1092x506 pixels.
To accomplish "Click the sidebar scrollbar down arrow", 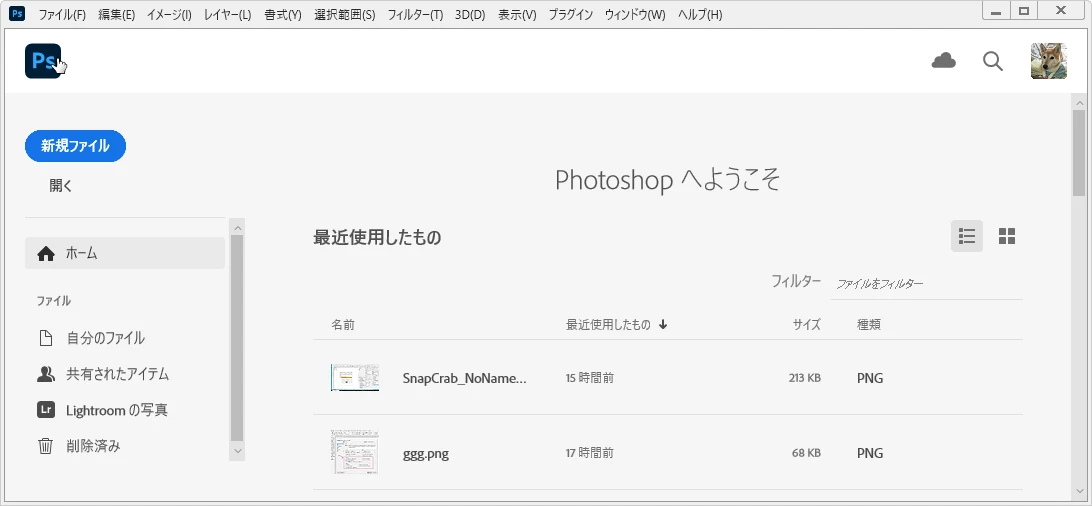I will pos(237,452).
